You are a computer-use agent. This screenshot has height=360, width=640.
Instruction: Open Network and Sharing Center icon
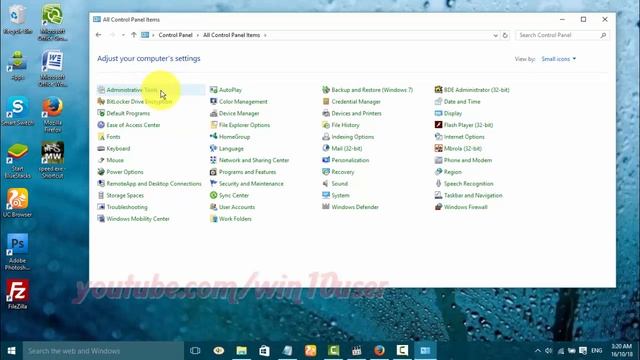click(x=213, y=160)
